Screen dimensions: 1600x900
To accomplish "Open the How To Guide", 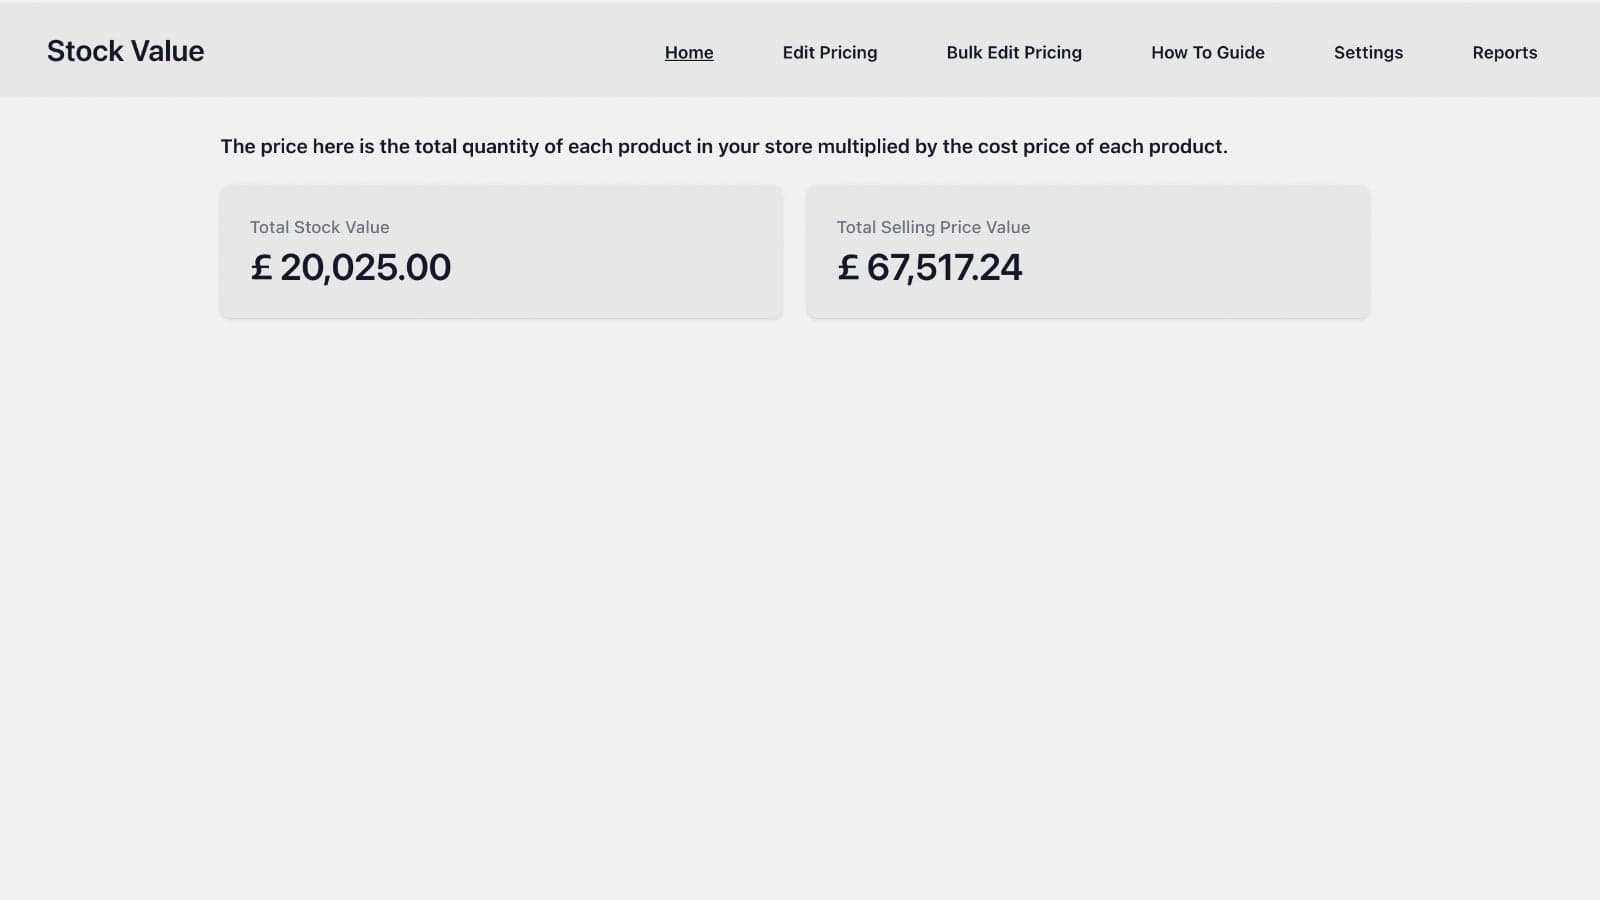I will pyautogui.click(x=1207, y=52).
